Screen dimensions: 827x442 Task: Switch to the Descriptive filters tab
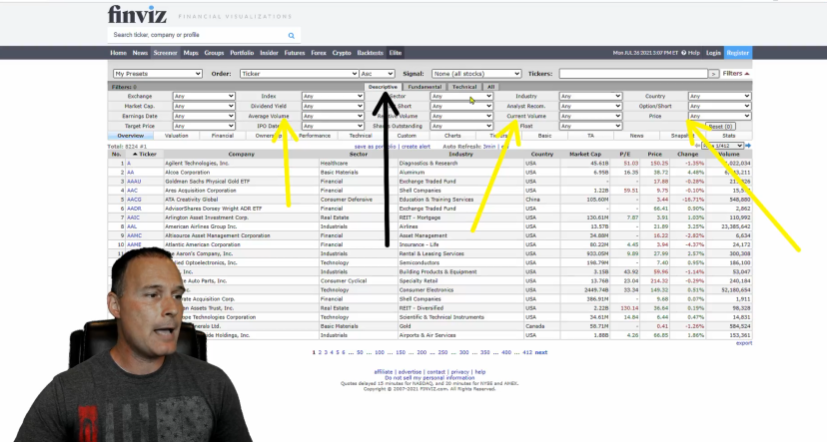tap(383, 87)
